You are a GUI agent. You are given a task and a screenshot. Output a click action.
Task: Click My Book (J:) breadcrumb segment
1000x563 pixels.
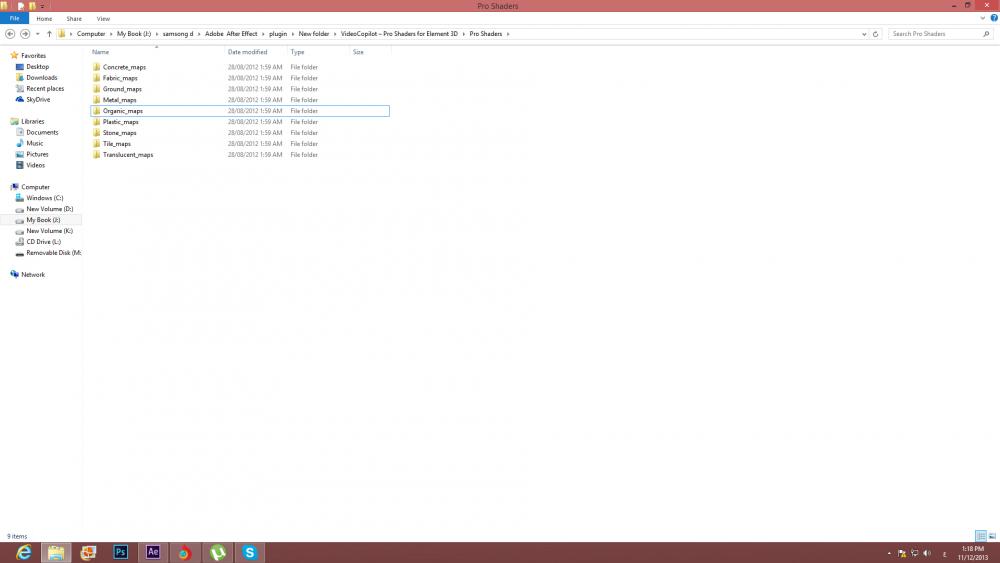pos(134,34)
